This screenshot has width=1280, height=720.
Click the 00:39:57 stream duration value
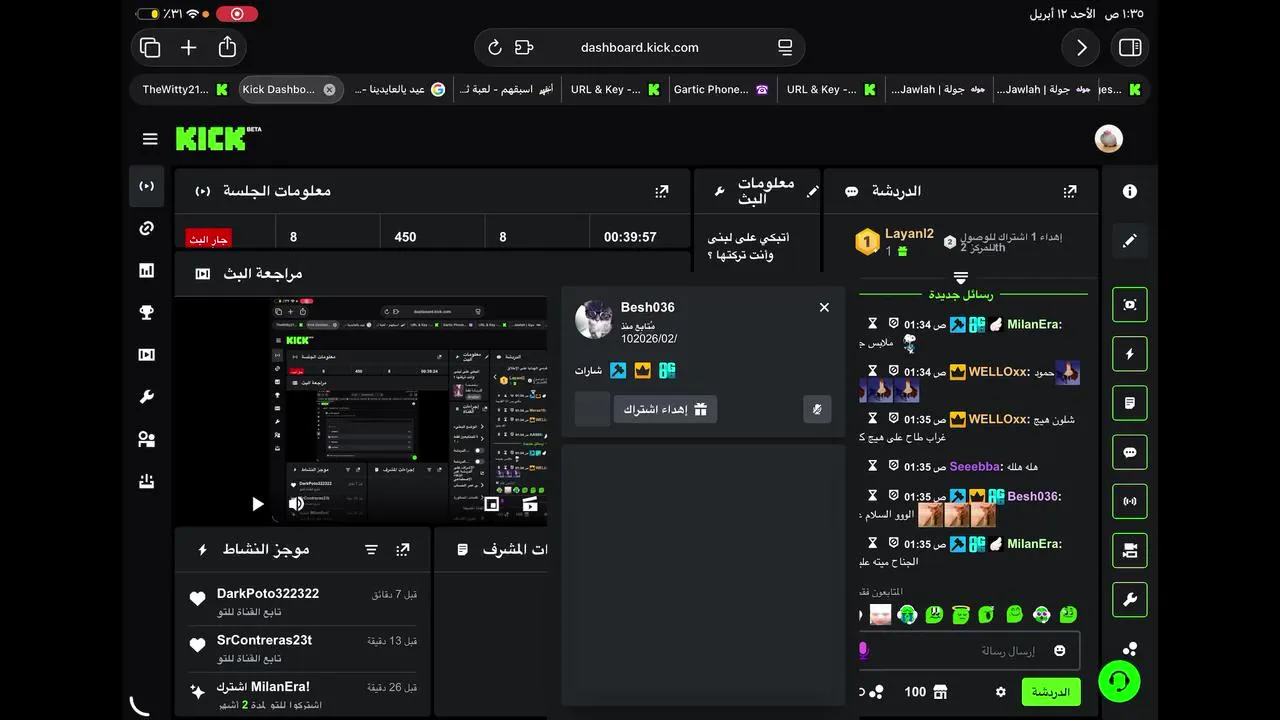point(630,237)
